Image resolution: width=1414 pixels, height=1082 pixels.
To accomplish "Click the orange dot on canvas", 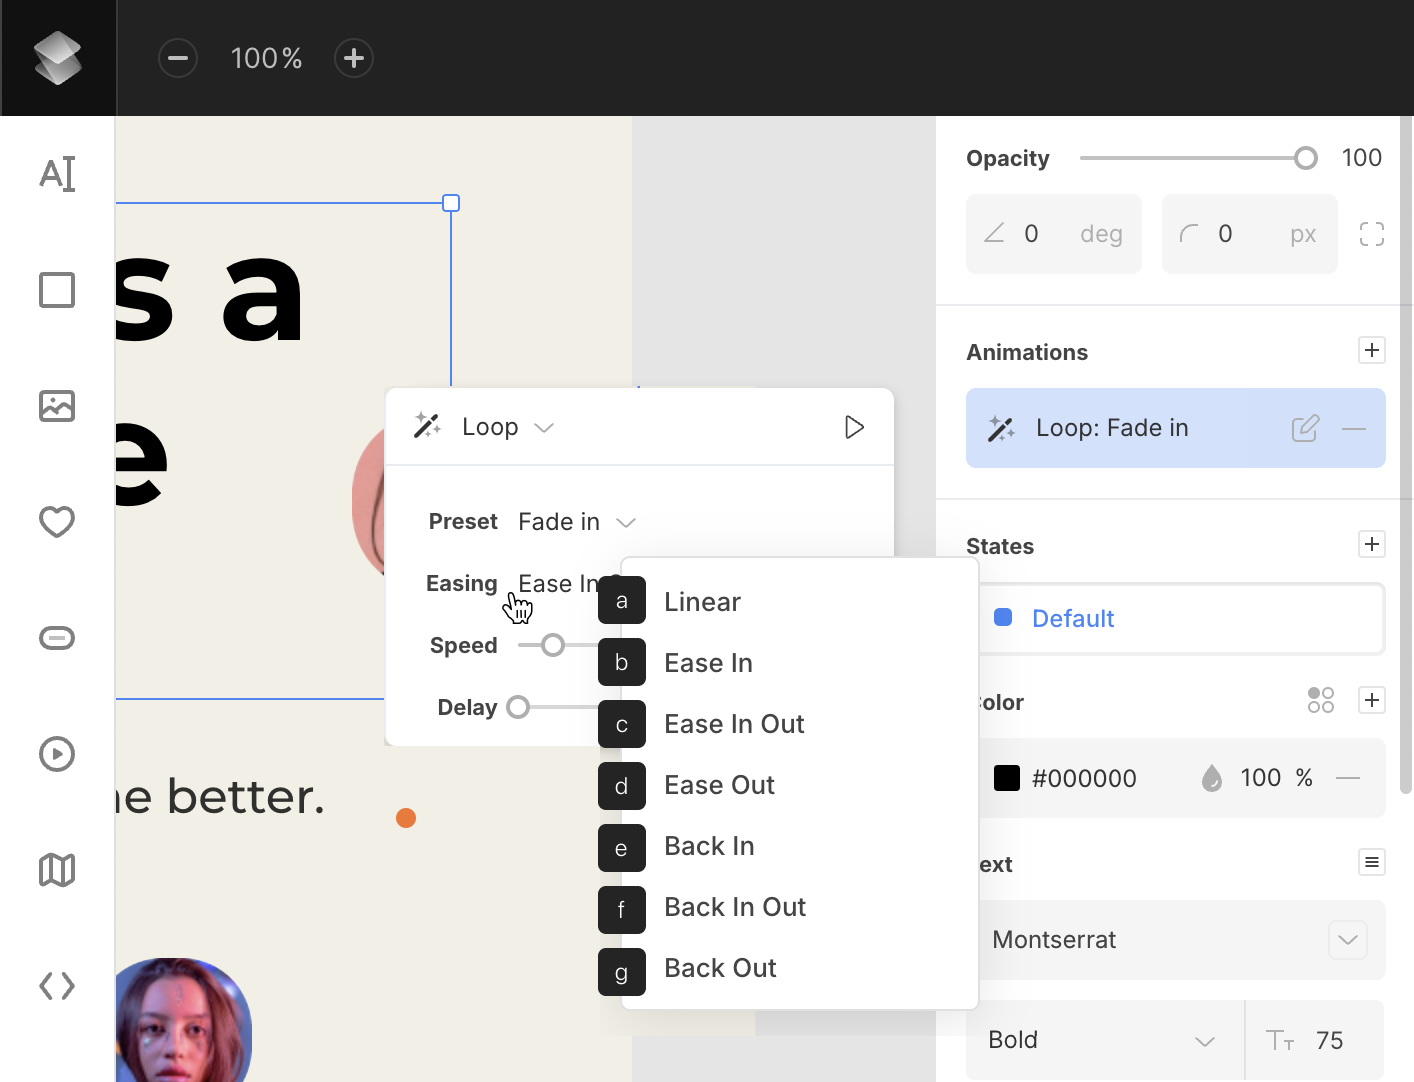I will 406,818.
